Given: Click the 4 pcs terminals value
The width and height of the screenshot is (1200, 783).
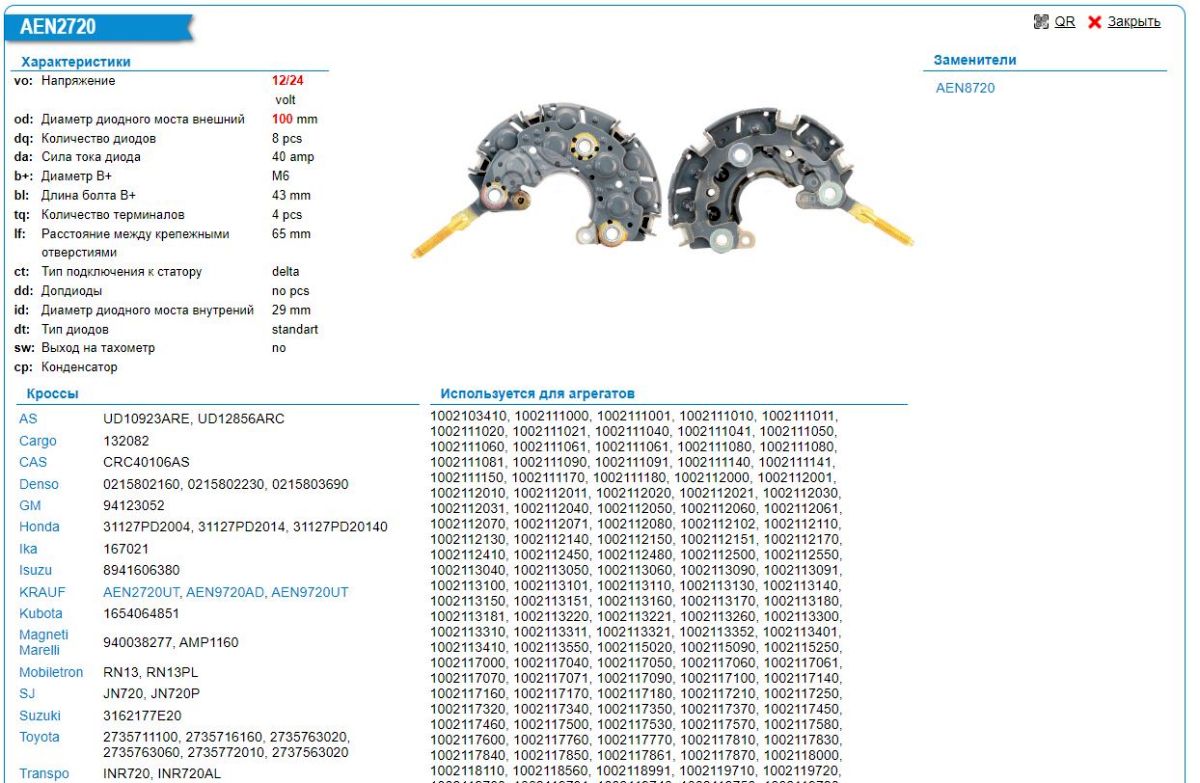Looking at the screenshot, I should tap(287, 215).
